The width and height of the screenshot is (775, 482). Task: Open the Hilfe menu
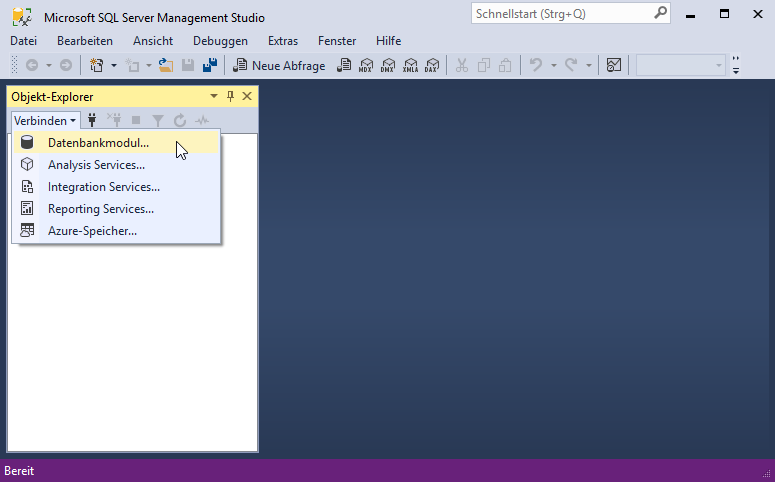coord(388,41)
